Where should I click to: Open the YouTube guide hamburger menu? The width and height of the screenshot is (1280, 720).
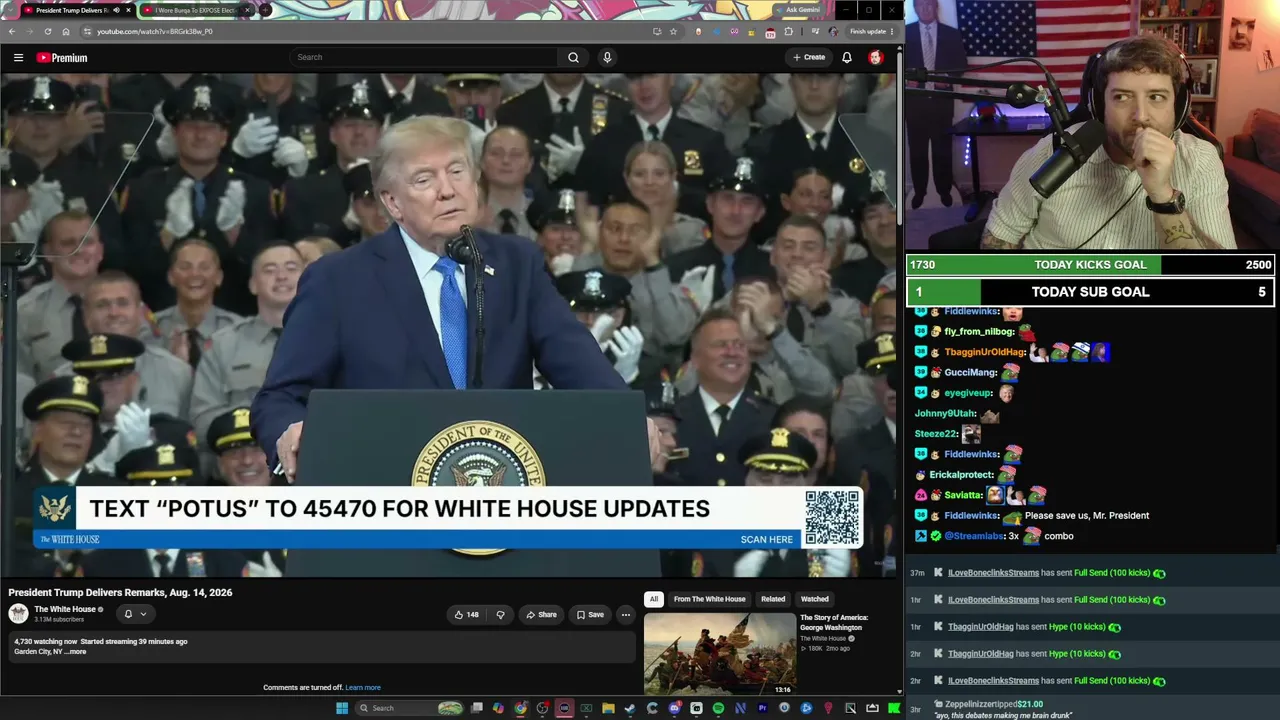coord(18,57)
